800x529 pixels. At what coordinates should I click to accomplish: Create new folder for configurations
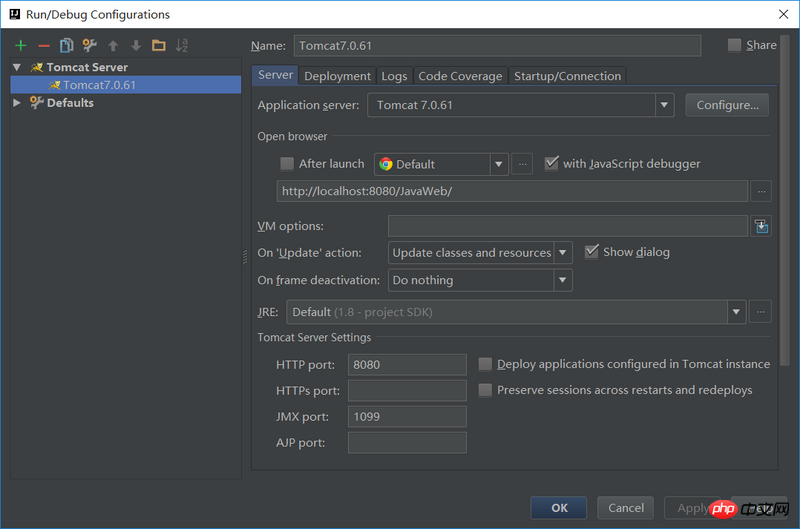pos(159,45)
